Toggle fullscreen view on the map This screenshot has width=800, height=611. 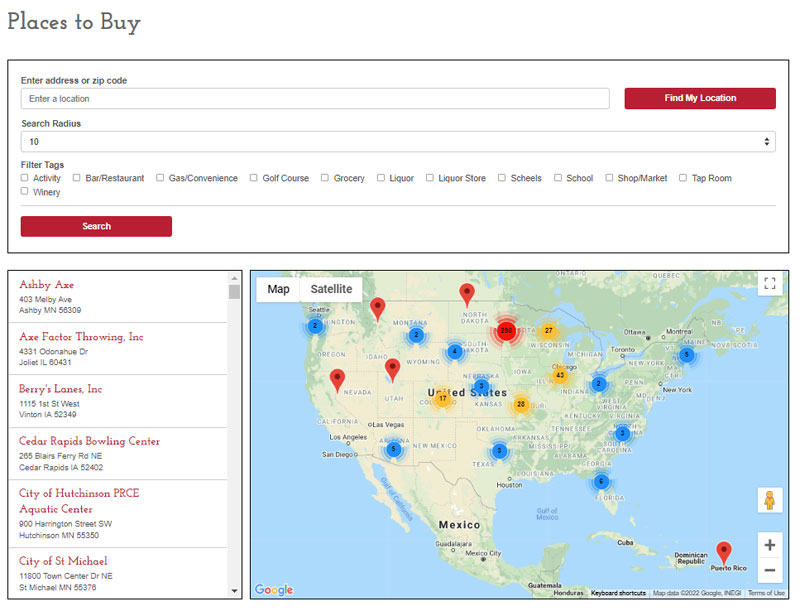(769, 283)
